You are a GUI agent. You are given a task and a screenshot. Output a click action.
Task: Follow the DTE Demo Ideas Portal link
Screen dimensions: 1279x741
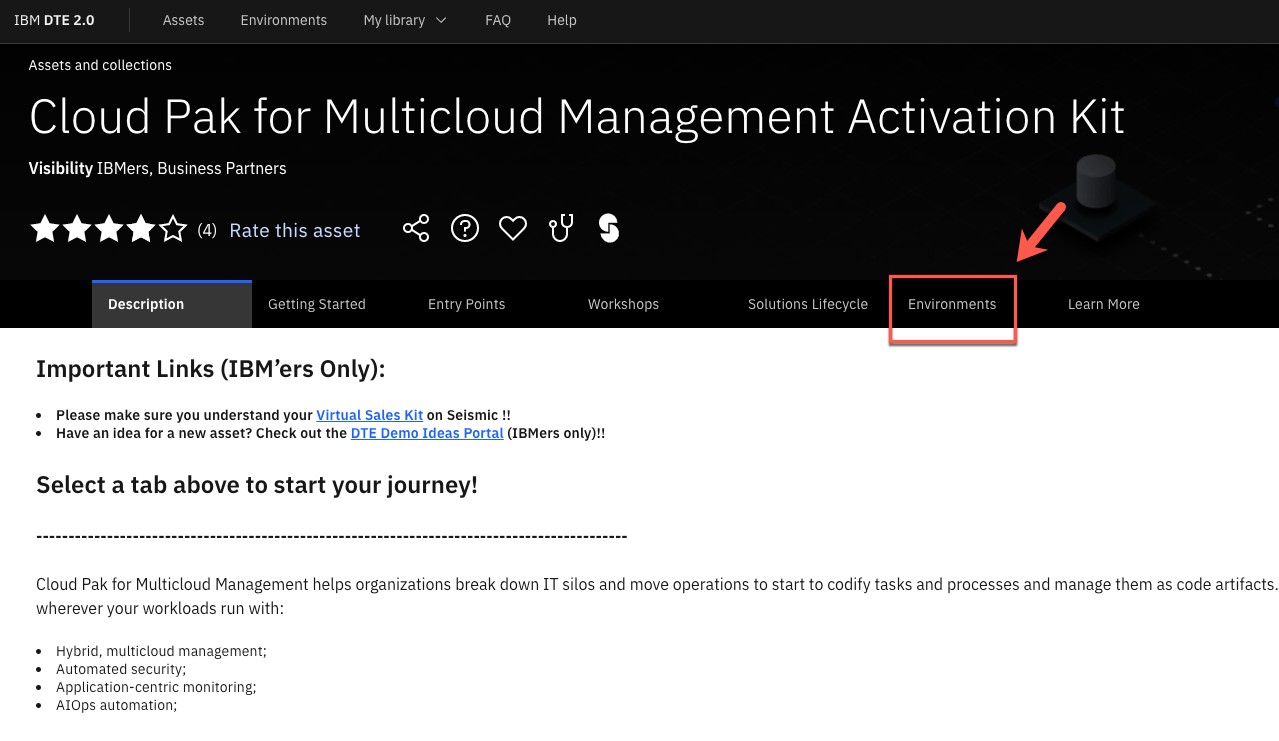(x=427, y=433)
